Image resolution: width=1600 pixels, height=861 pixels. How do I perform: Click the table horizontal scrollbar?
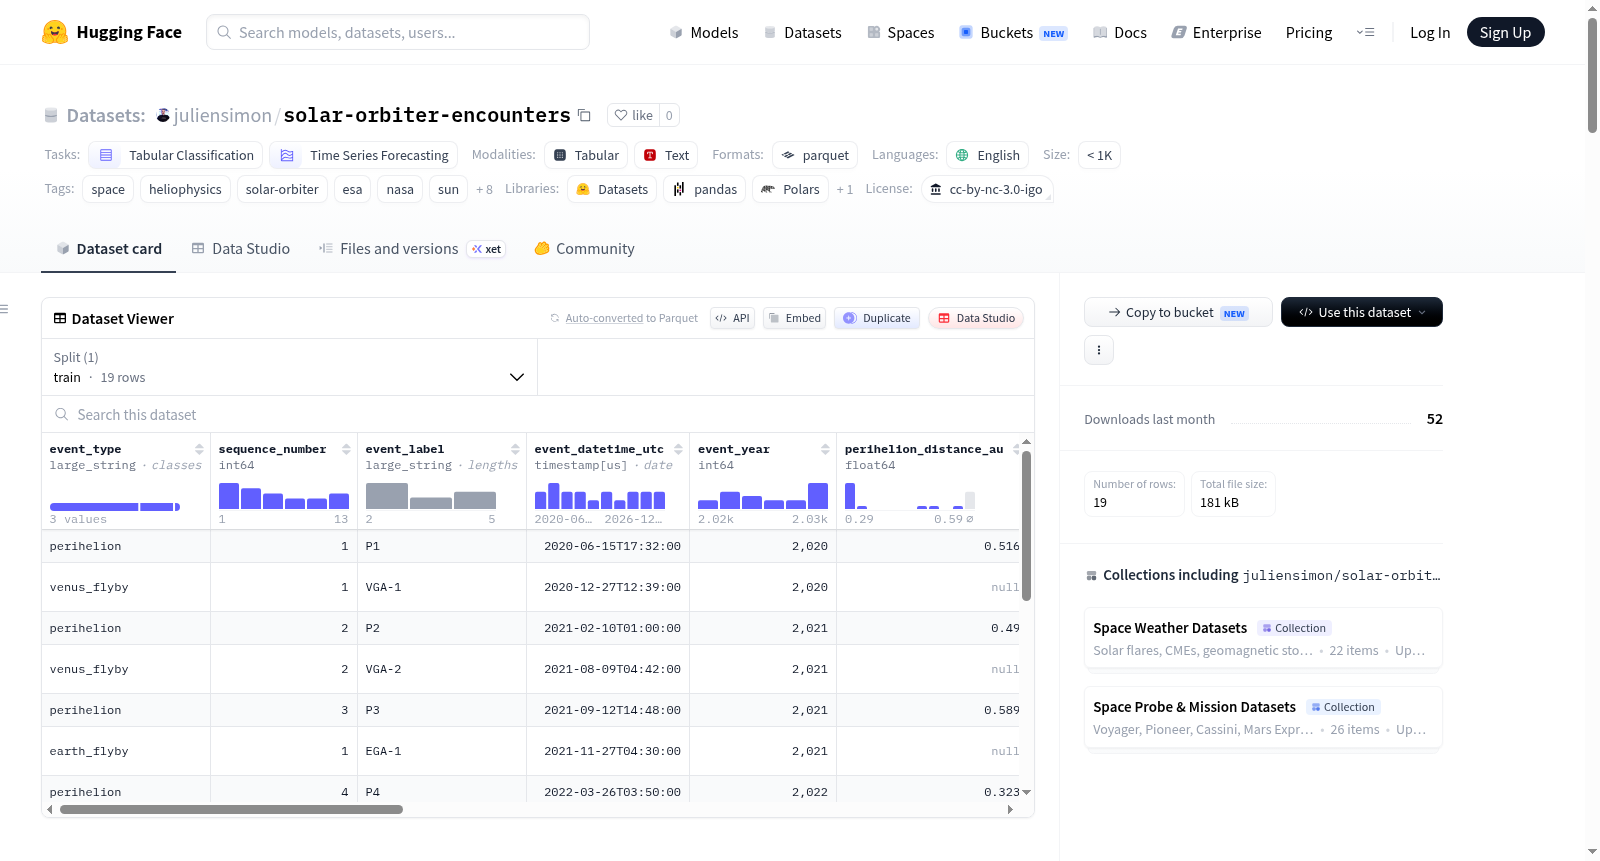coord(231,809)
